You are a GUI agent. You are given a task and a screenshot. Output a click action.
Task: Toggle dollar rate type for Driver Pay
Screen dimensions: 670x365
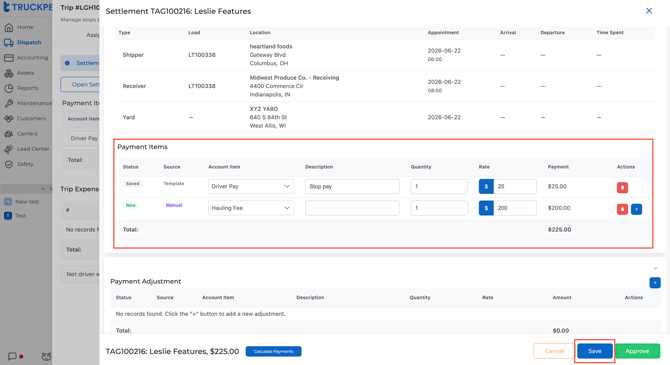[486, 186]
